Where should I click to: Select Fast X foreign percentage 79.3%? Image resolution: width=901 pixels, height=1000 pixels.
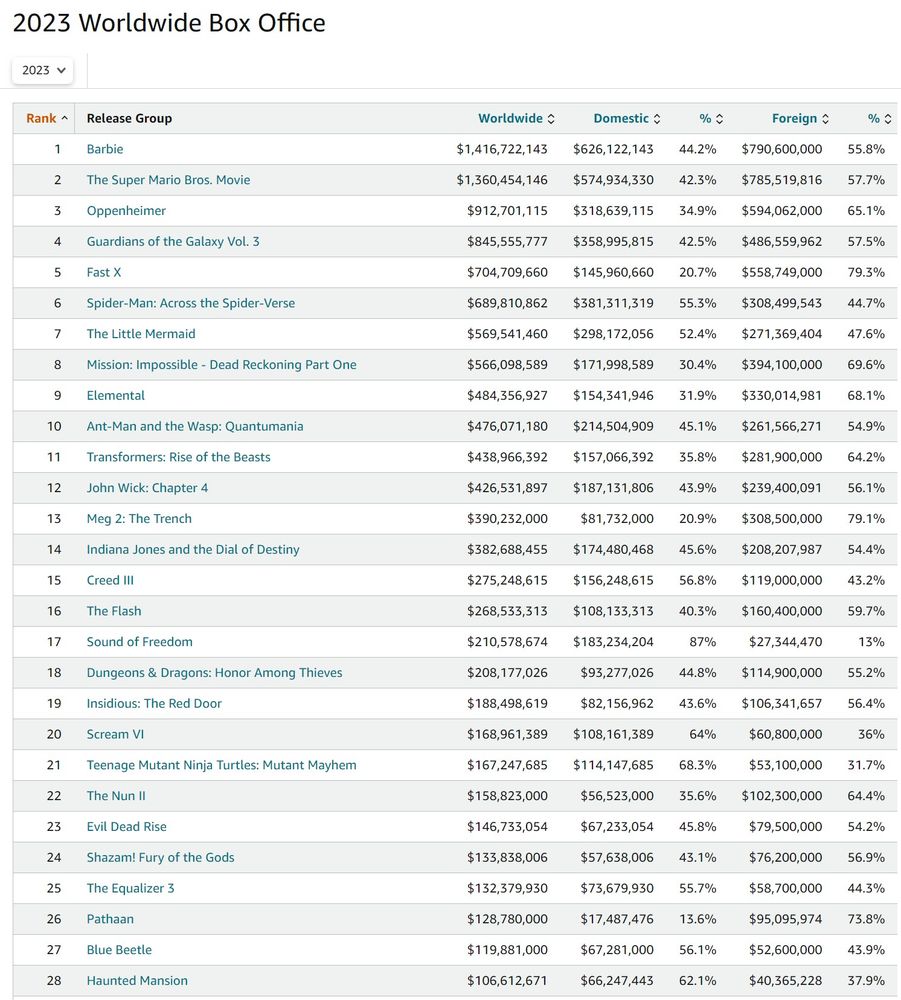pyautogui.click(x=866, y=272)
